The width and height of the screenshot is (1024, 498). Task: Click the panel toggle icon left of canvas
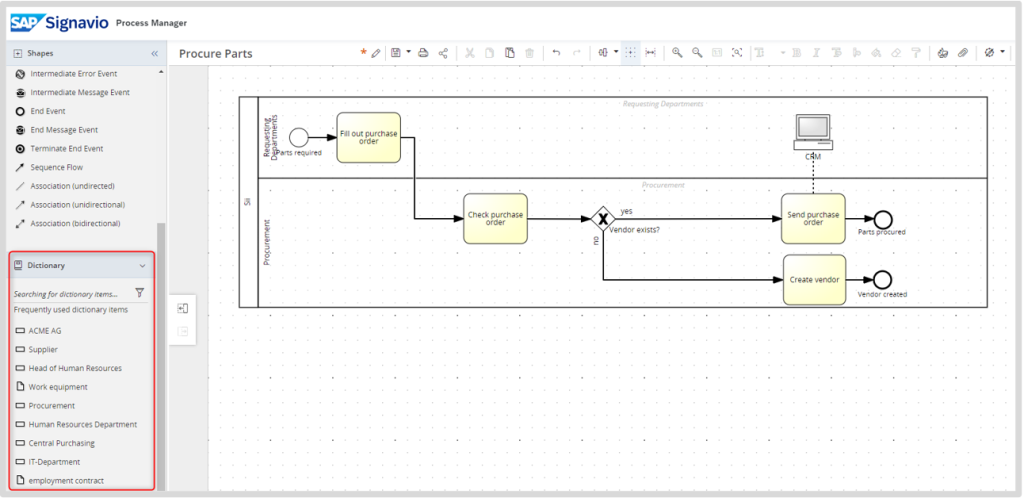183,309
